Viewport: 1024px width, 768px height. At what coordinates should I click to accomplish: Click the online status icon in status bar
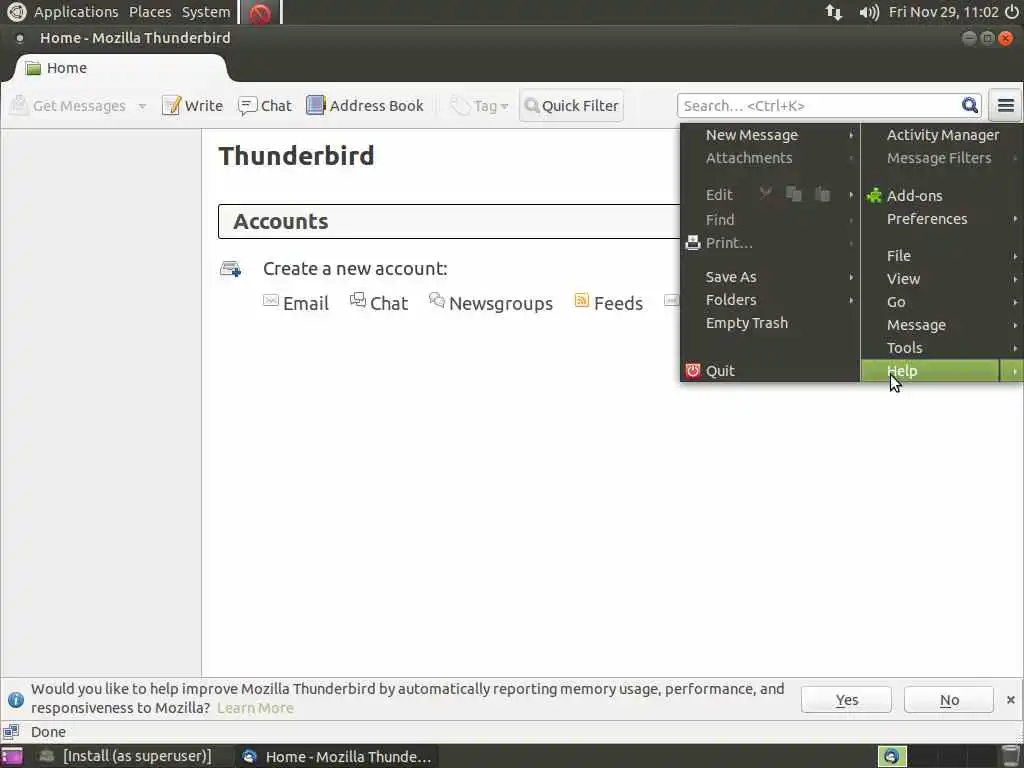tap(11, 731)
